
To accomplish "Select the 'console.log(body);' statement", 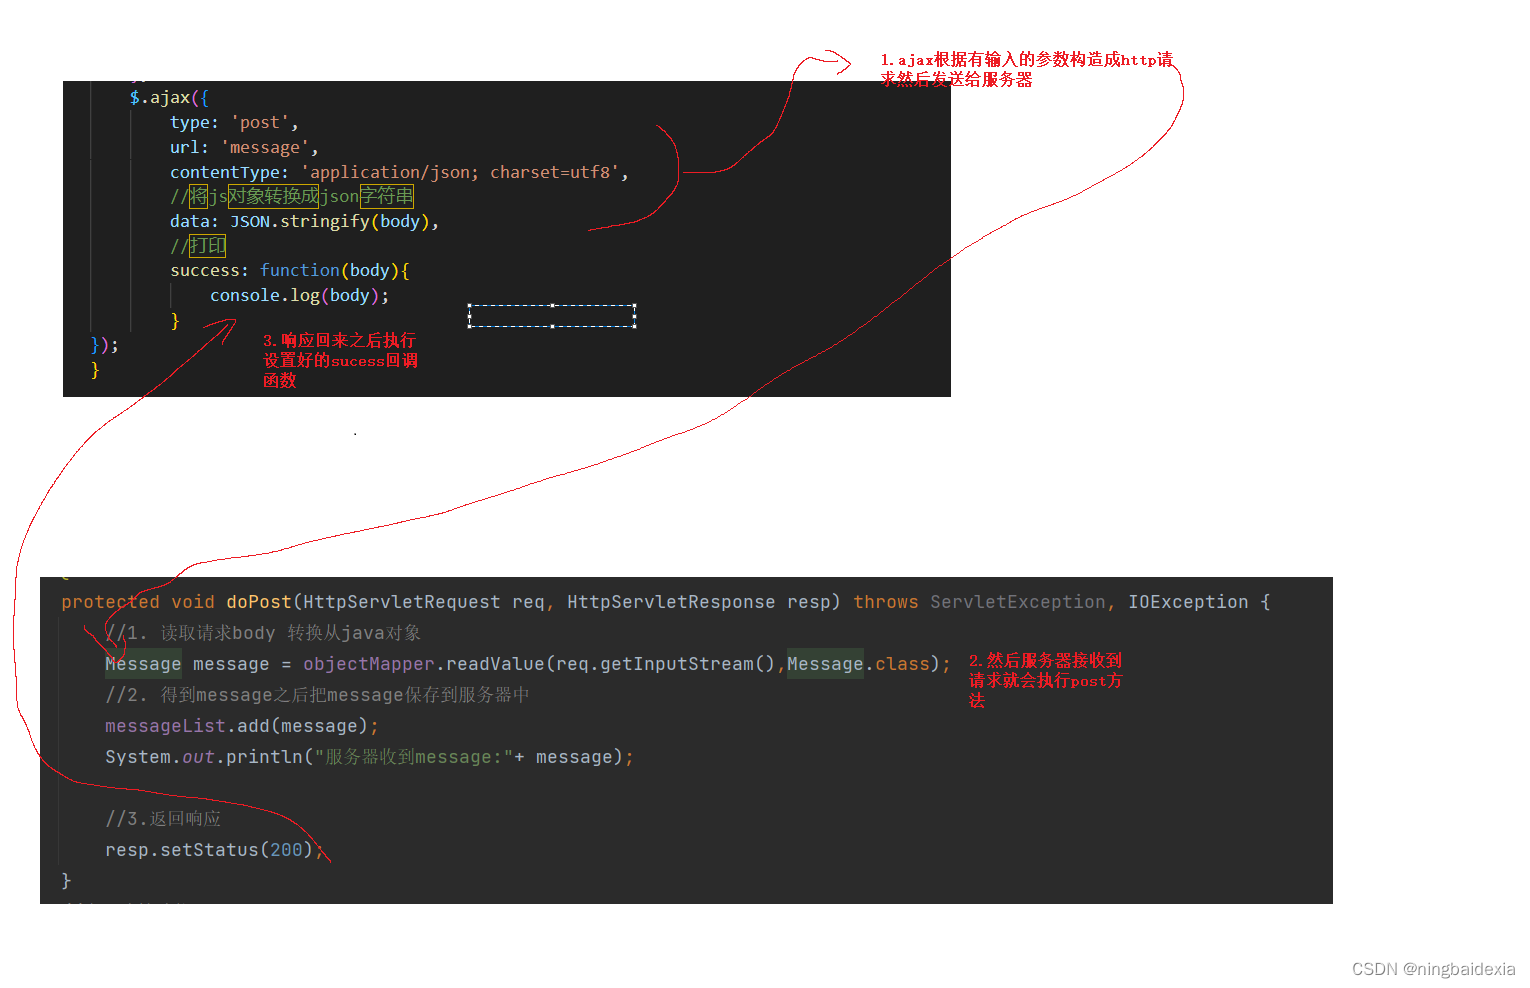I will point(299,295).
